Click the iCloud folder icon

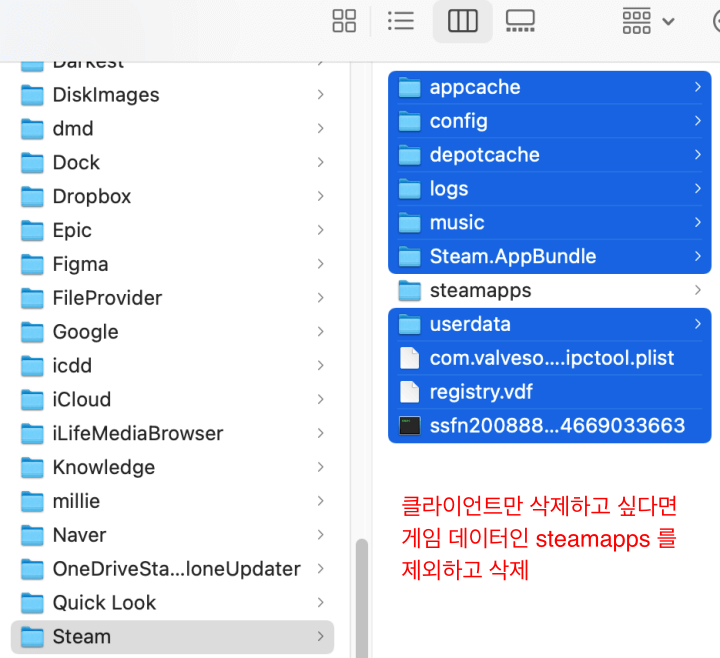click(32, 399)
